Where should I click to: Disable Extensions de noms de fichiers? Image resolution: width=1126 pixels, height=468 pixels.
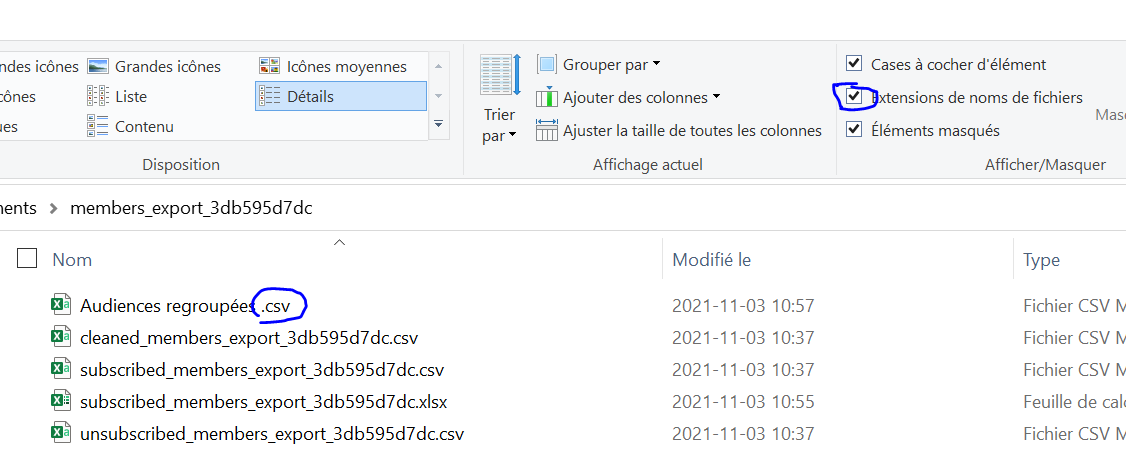pos(854,98)
